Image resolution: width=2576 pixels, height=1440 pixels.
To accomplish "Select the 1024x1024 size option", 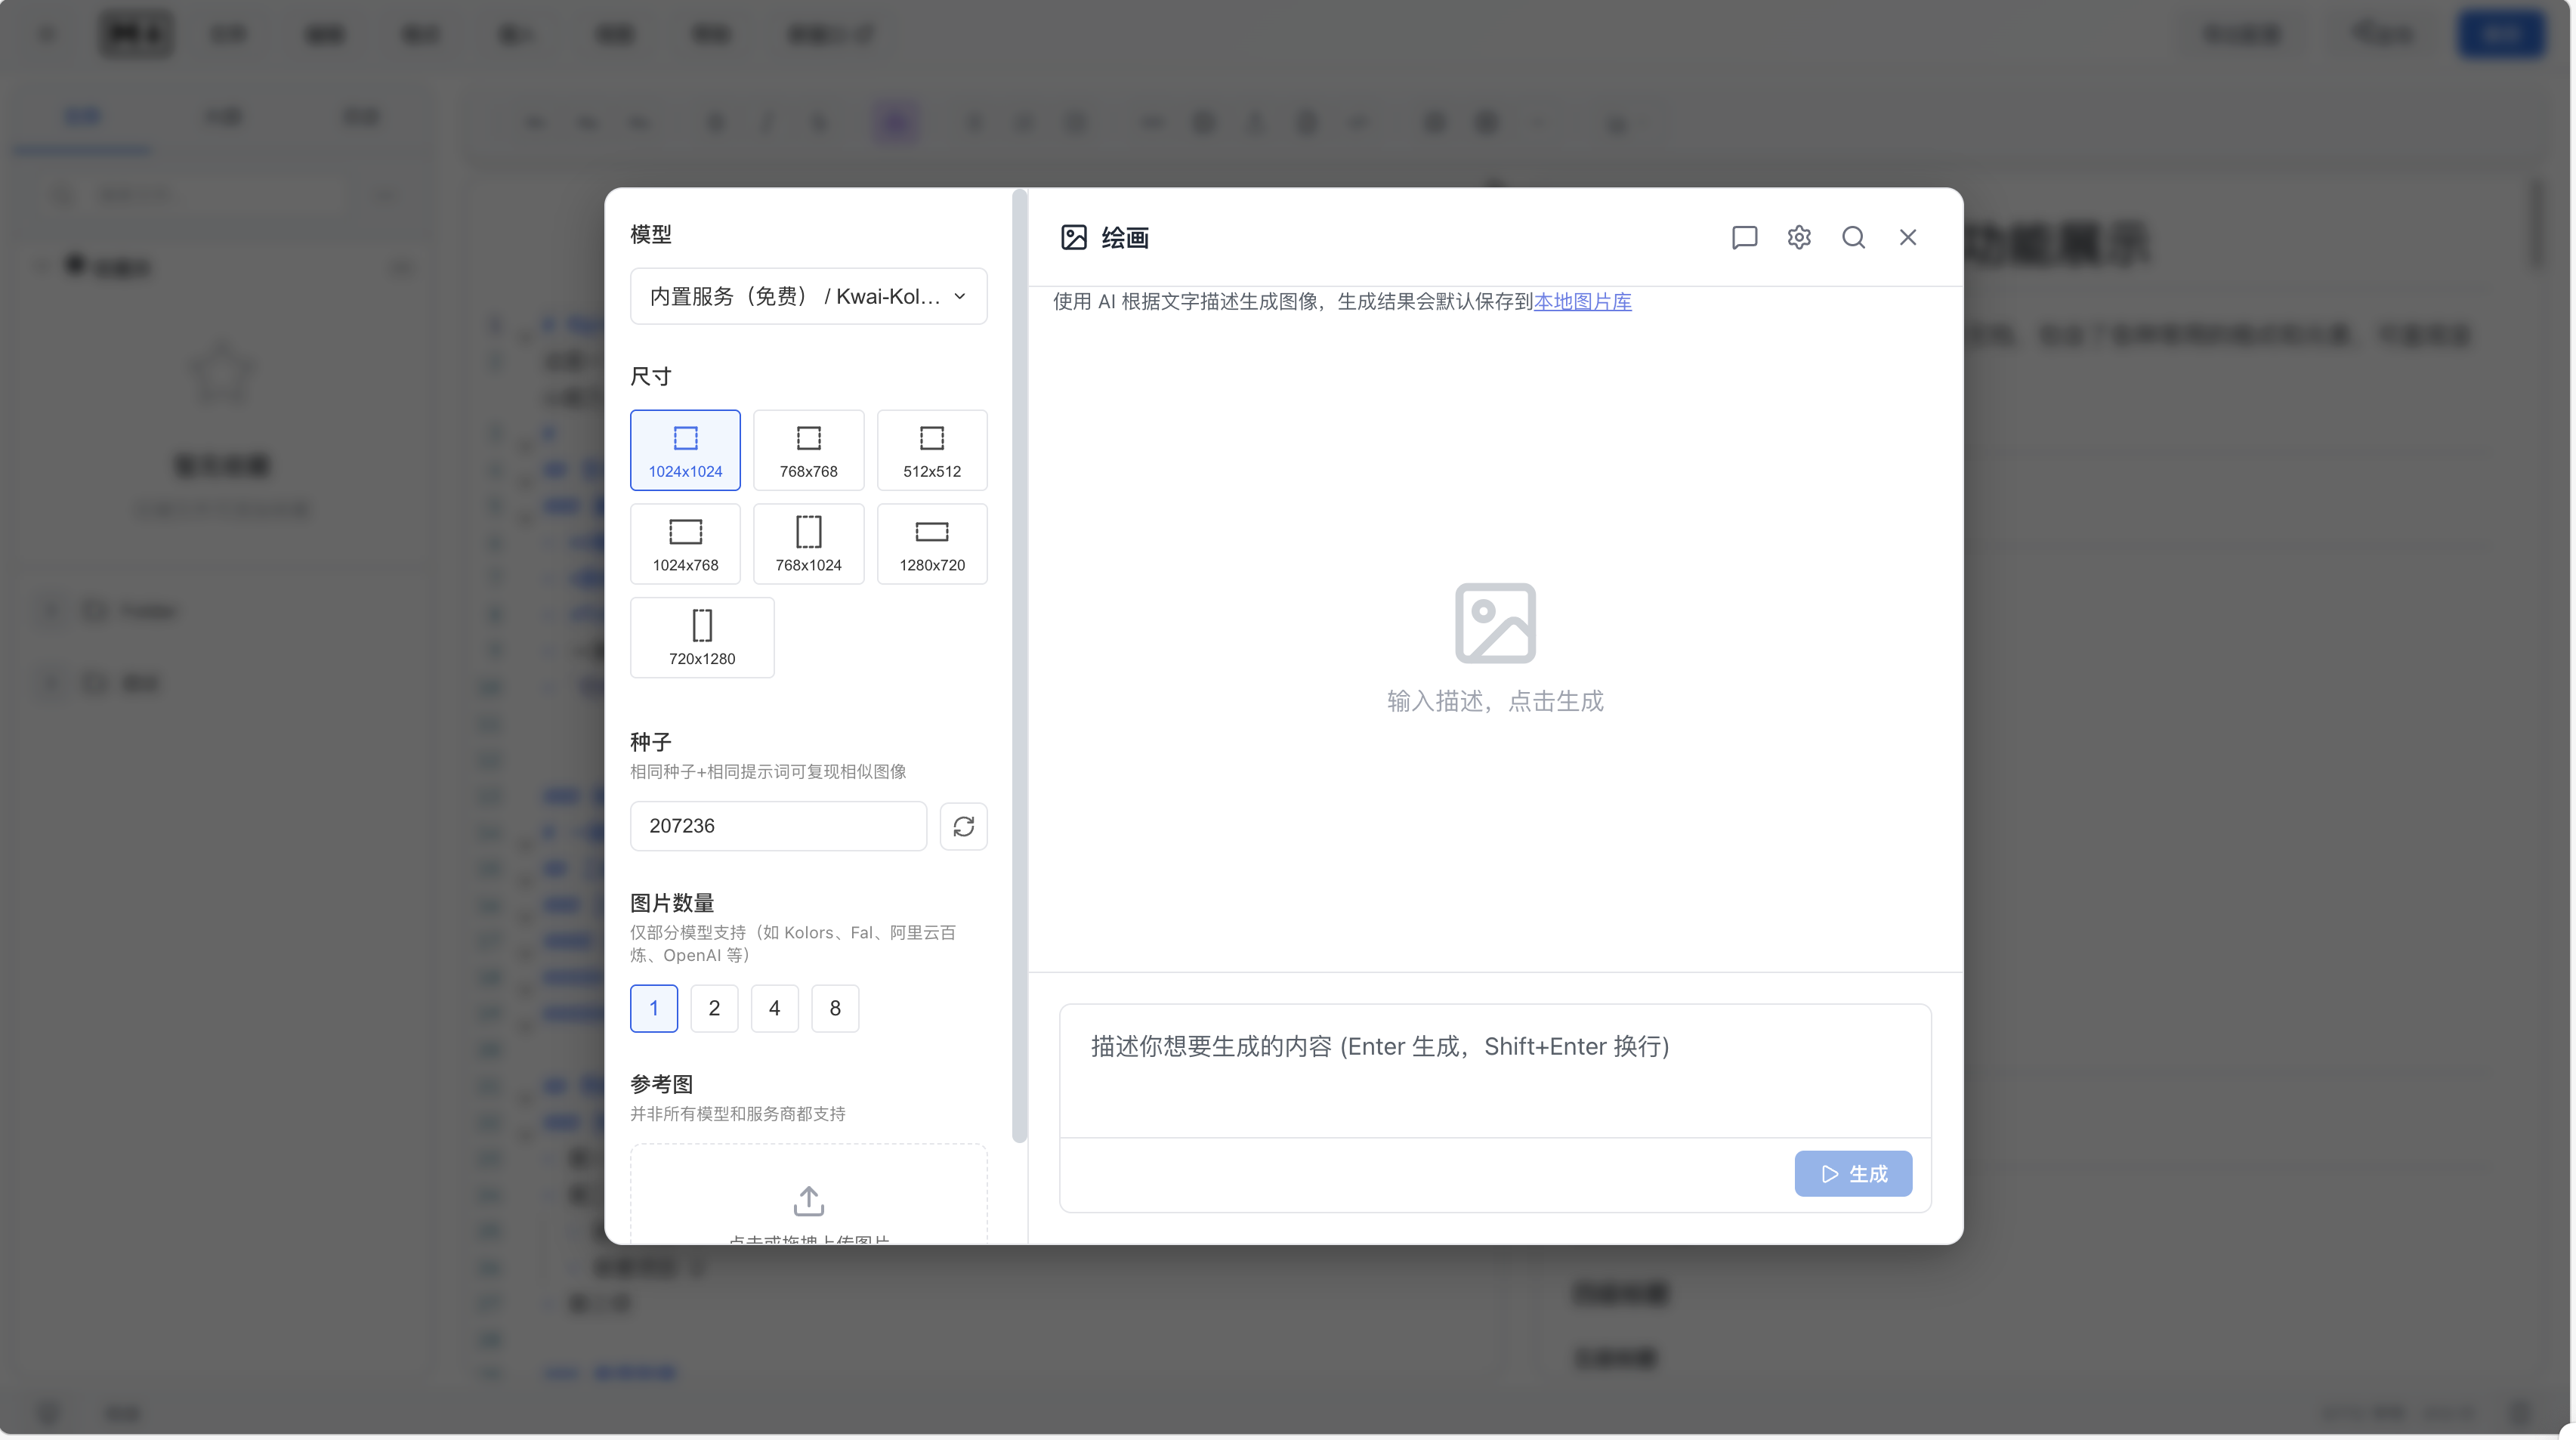I will 685,450.
